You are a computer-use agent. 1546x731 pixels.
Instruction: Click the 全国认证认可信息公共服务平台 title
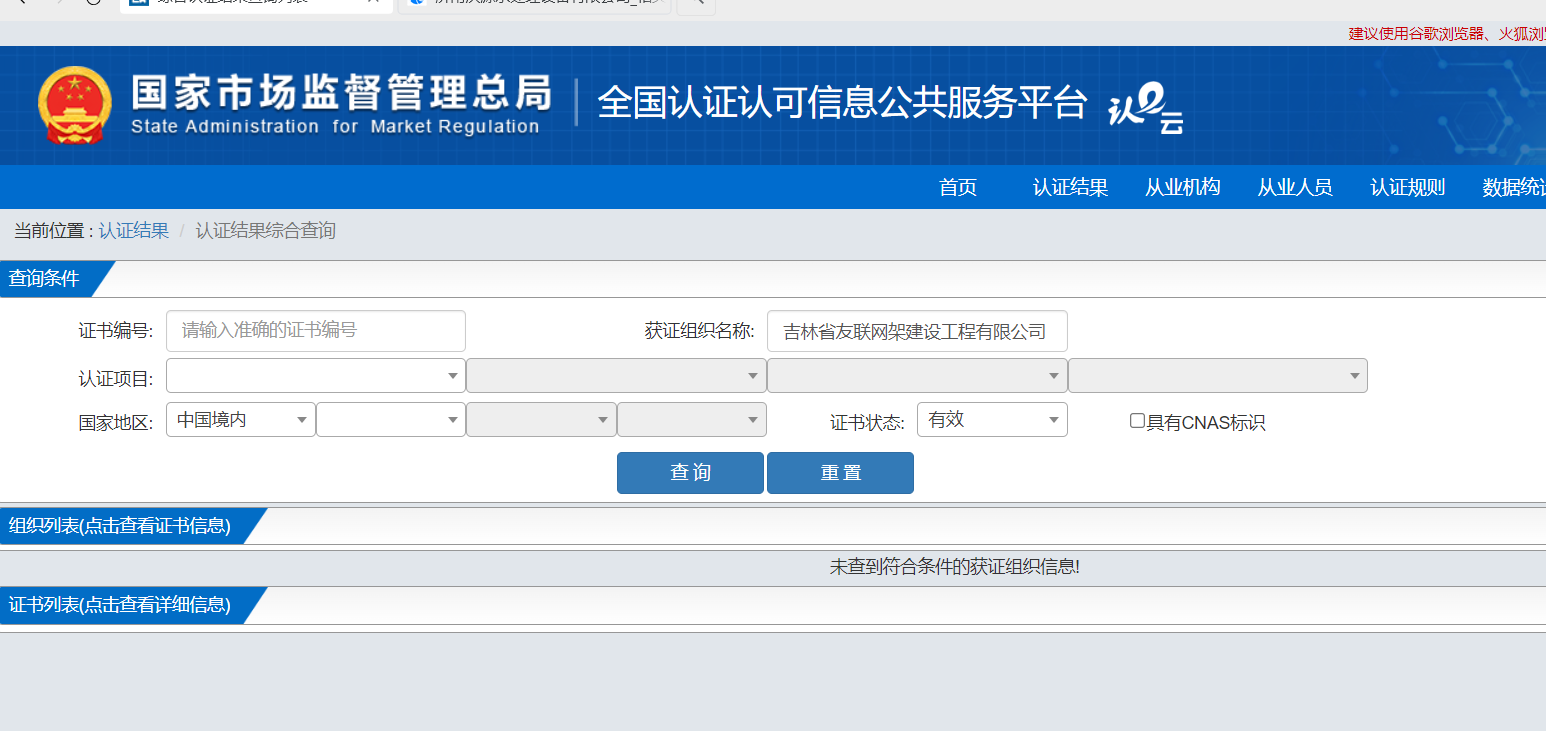[842, 103]
